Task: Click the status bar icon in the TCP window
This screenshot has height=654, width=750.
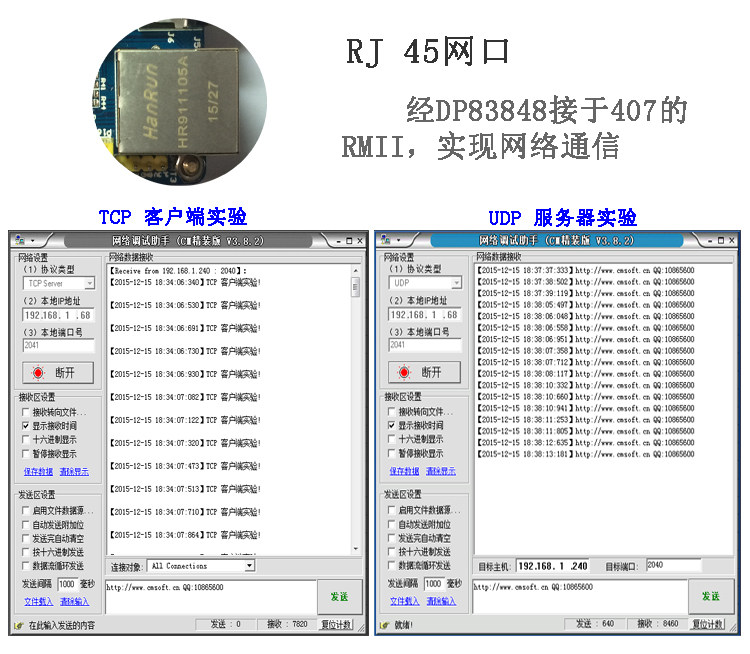Action: point(19,625)
